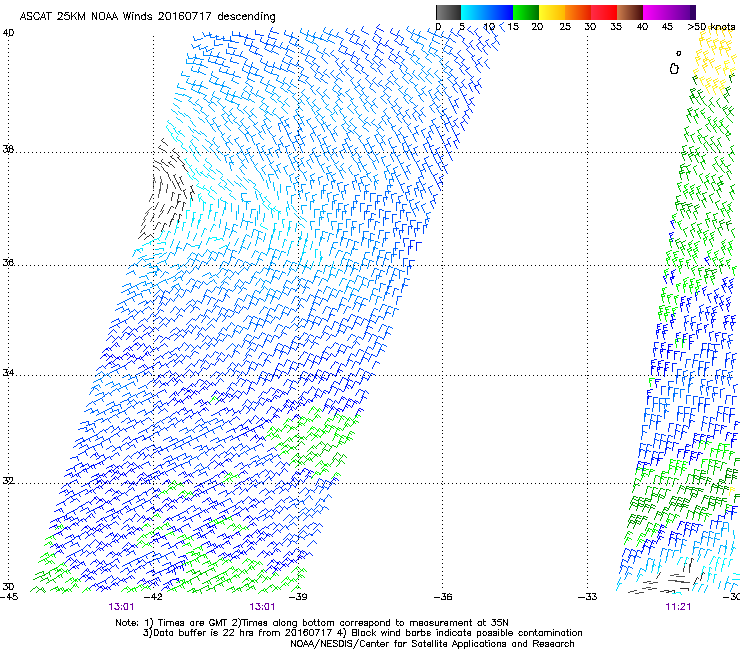Click the '35' legend scale value
740x650 pixels.
tap(616, 27)
